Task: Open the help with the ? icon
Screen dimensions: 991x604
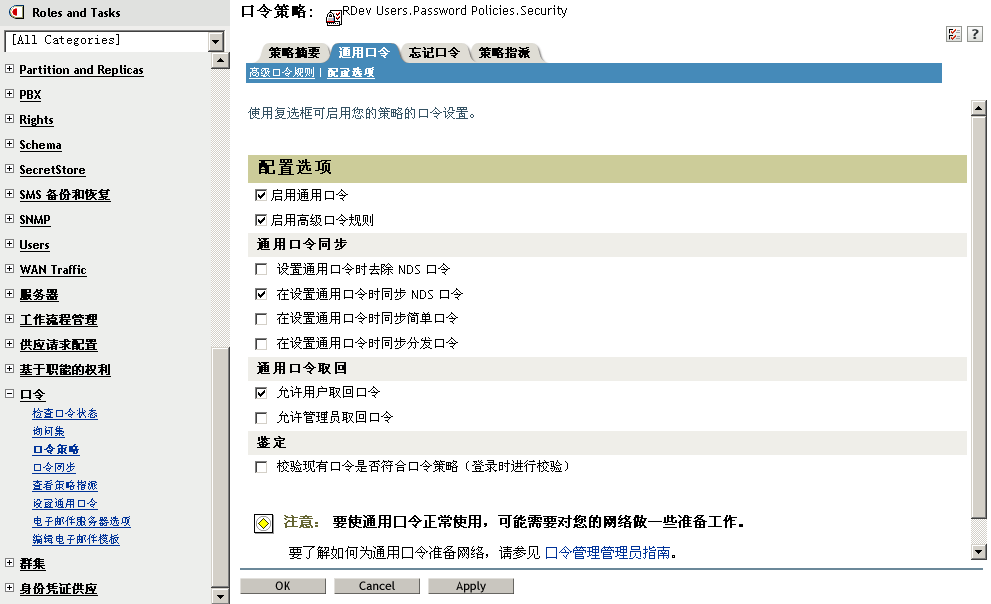Action: [x=975, y=33]
